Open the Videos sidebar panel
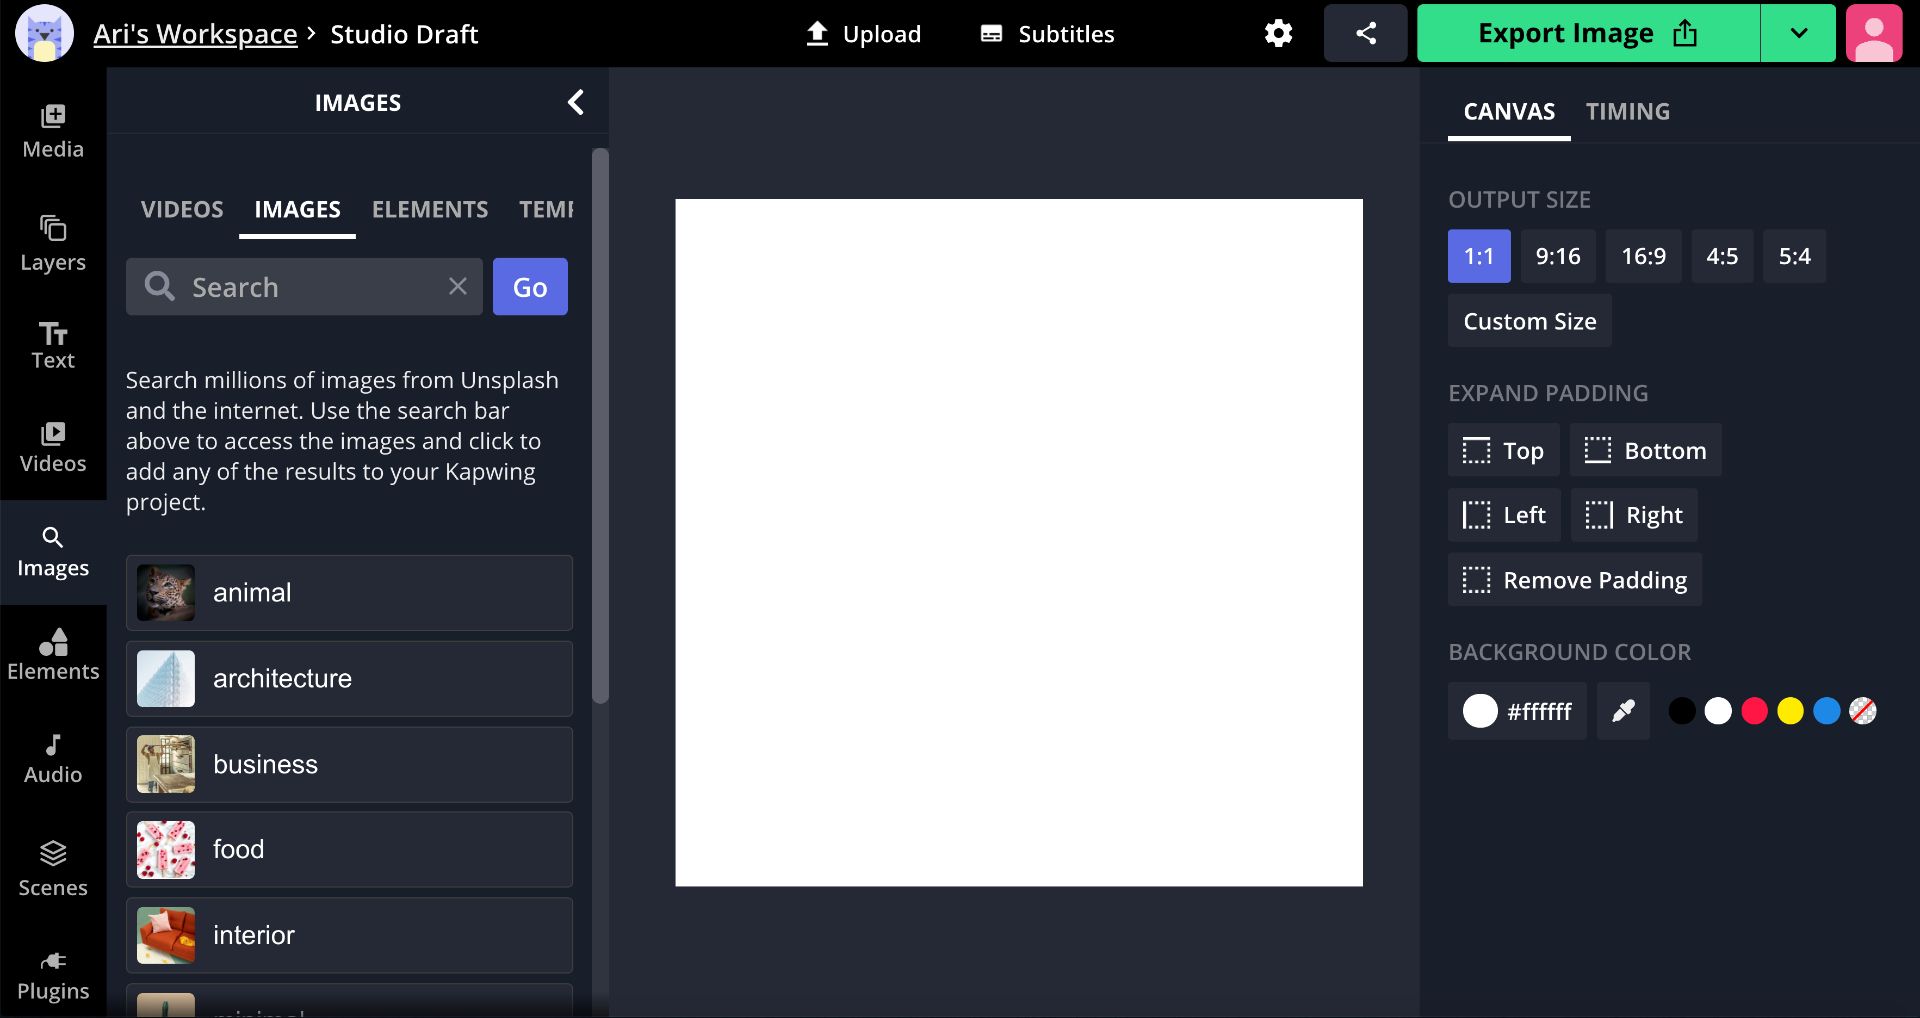This screenshot has height=1018, width=1920. pos(53,447)
